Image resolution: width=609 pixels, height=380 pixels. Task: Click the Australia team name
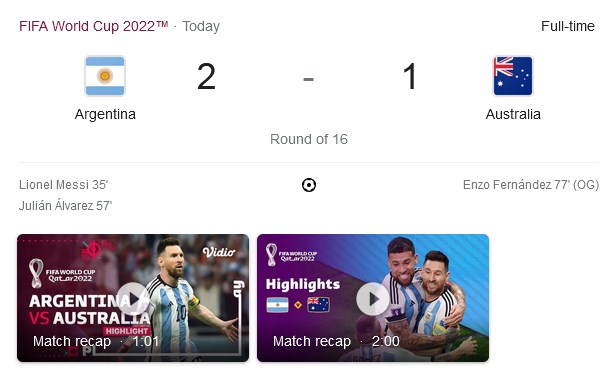[x=513, y=114]
